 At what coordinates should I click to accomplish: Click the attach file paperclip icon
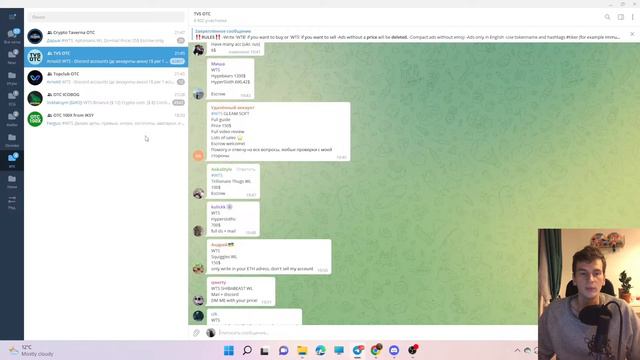[x=196, y=333]
